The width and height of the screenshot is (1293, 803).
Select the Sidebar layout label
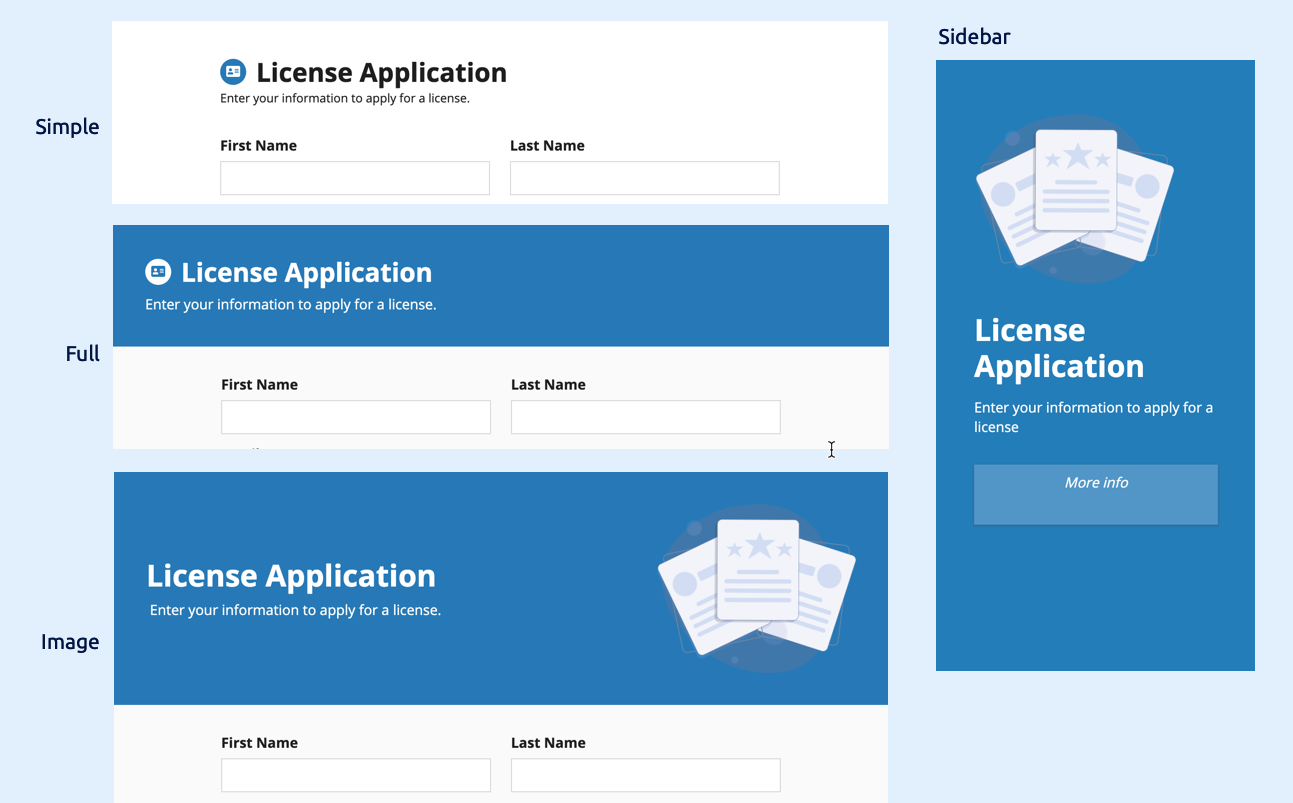click(974, 37)
